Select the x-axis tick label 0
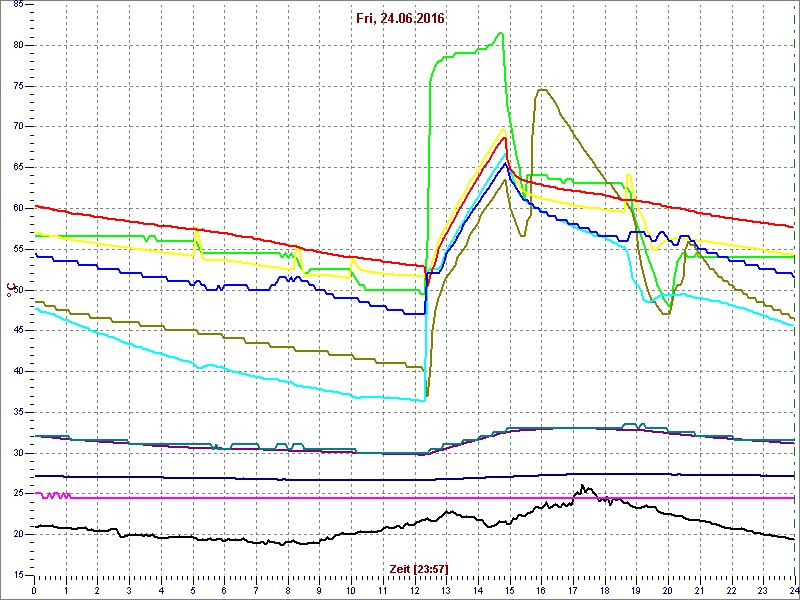This screenshot has height=600, width=800. 35,590
